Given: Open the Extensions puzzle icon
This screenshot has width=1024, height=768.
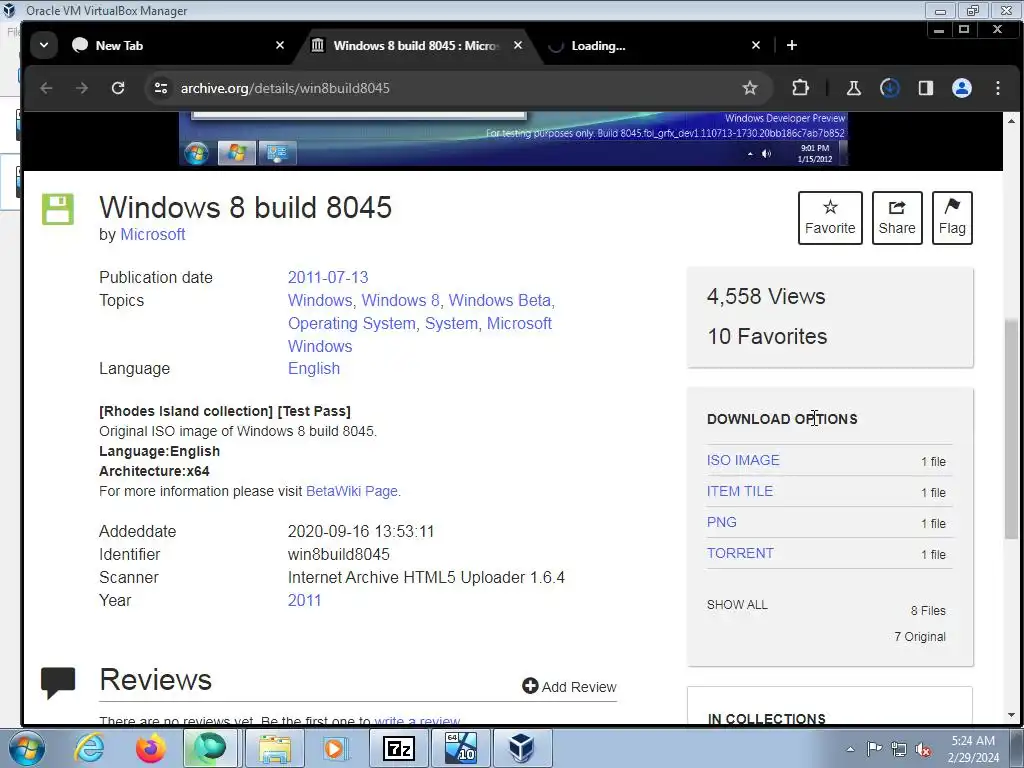Looking at the screenshot, I should (x=800, y=88).
